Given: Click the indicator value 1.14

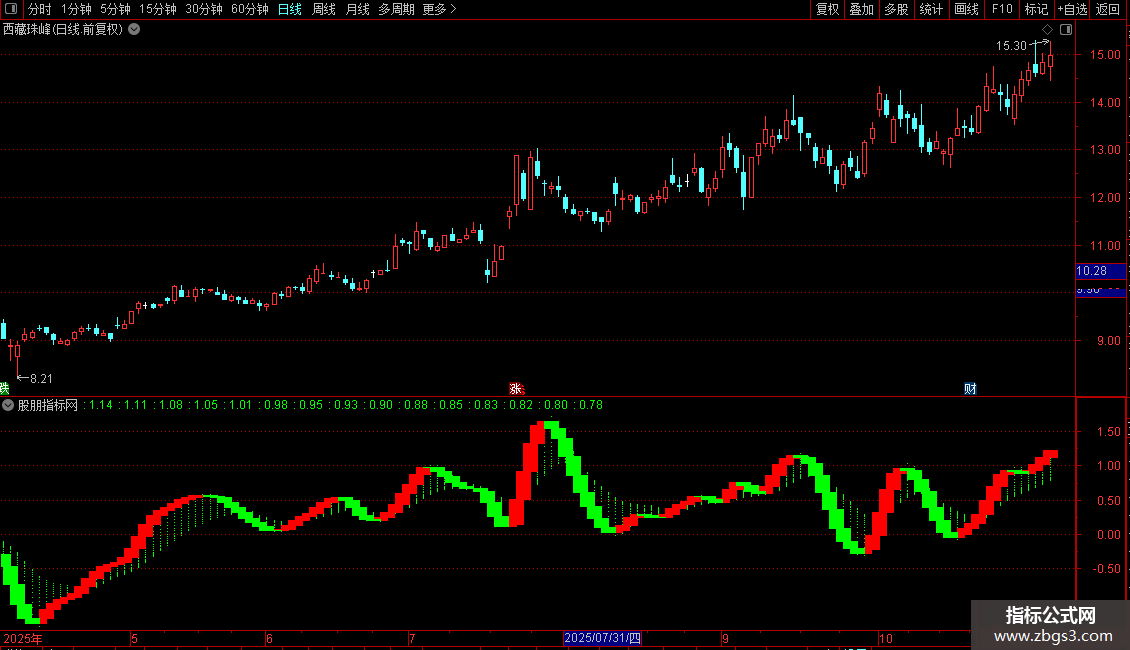Looking at the screenshot, I should (101, 405).
